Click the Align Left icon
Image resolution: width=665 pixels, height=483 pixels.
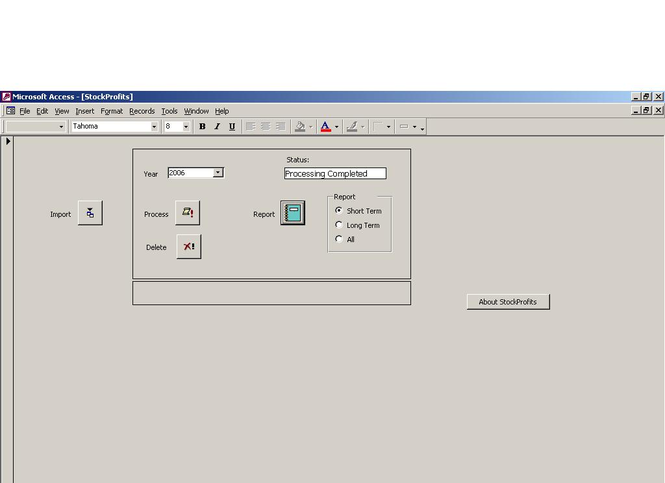[251, 126]
